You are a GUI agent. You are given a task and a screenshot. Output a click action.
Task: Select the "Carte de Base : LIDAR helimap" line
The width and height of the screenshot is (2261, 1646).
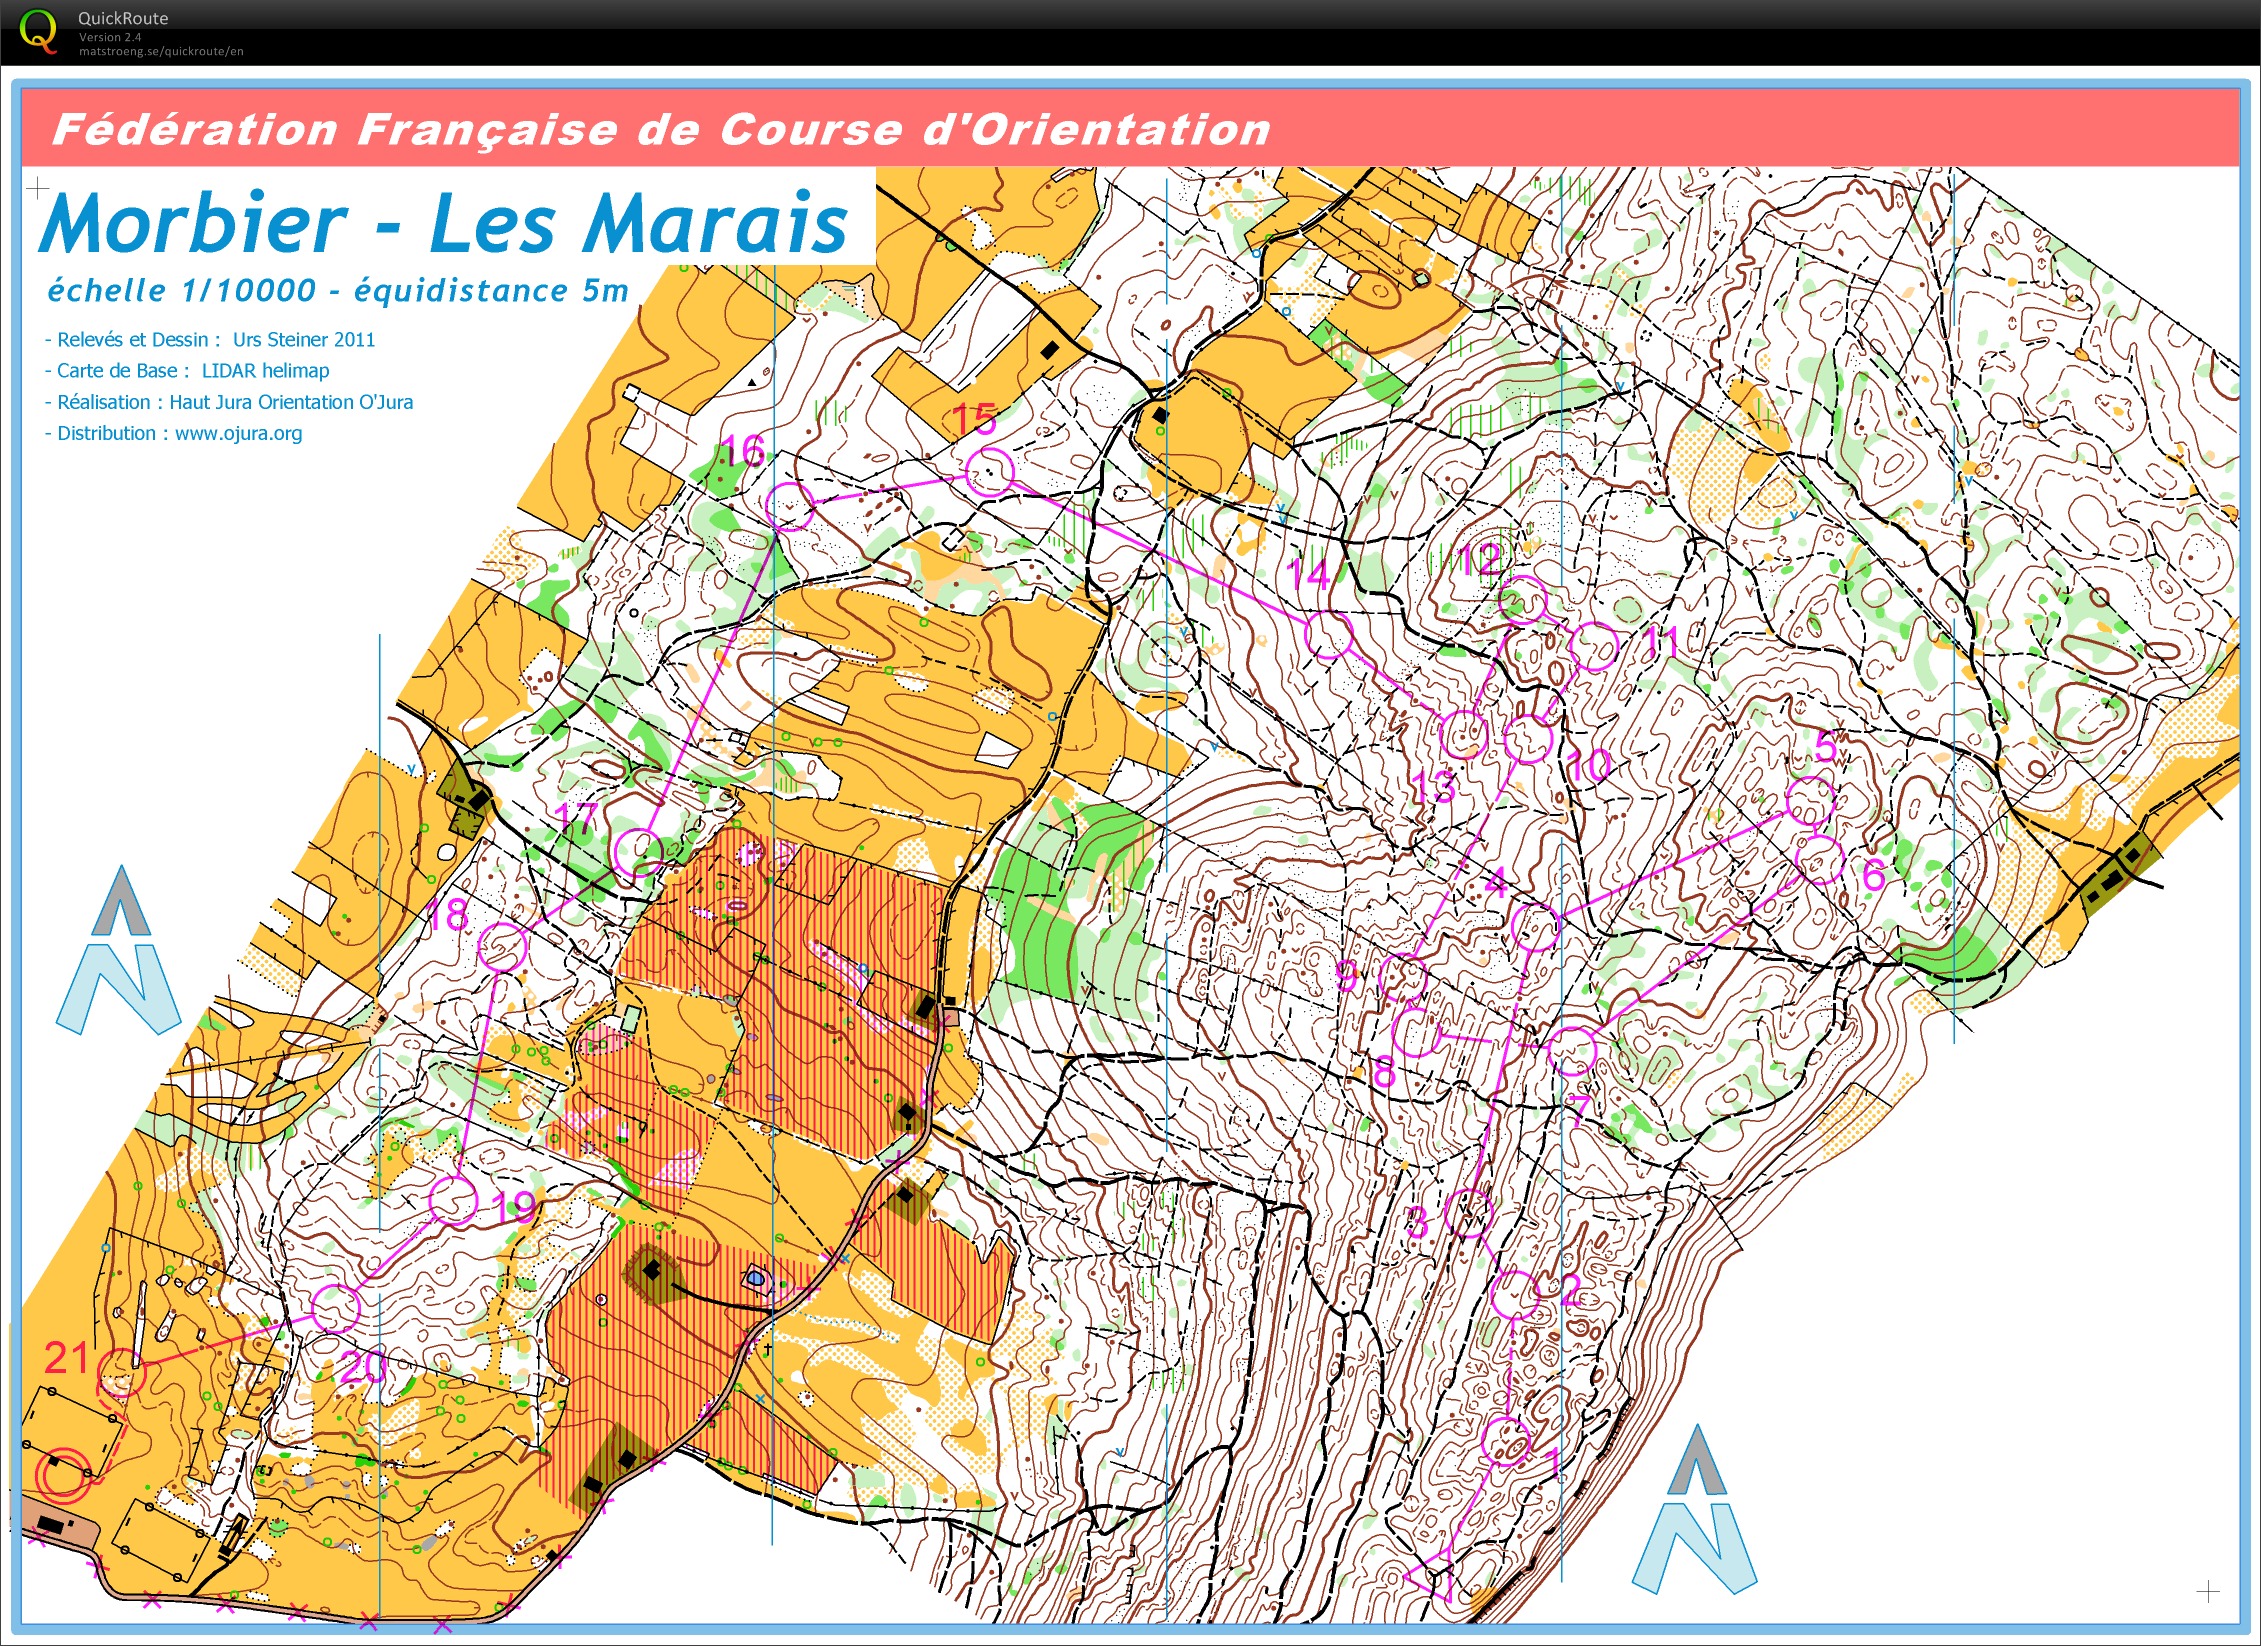point(187,370)
